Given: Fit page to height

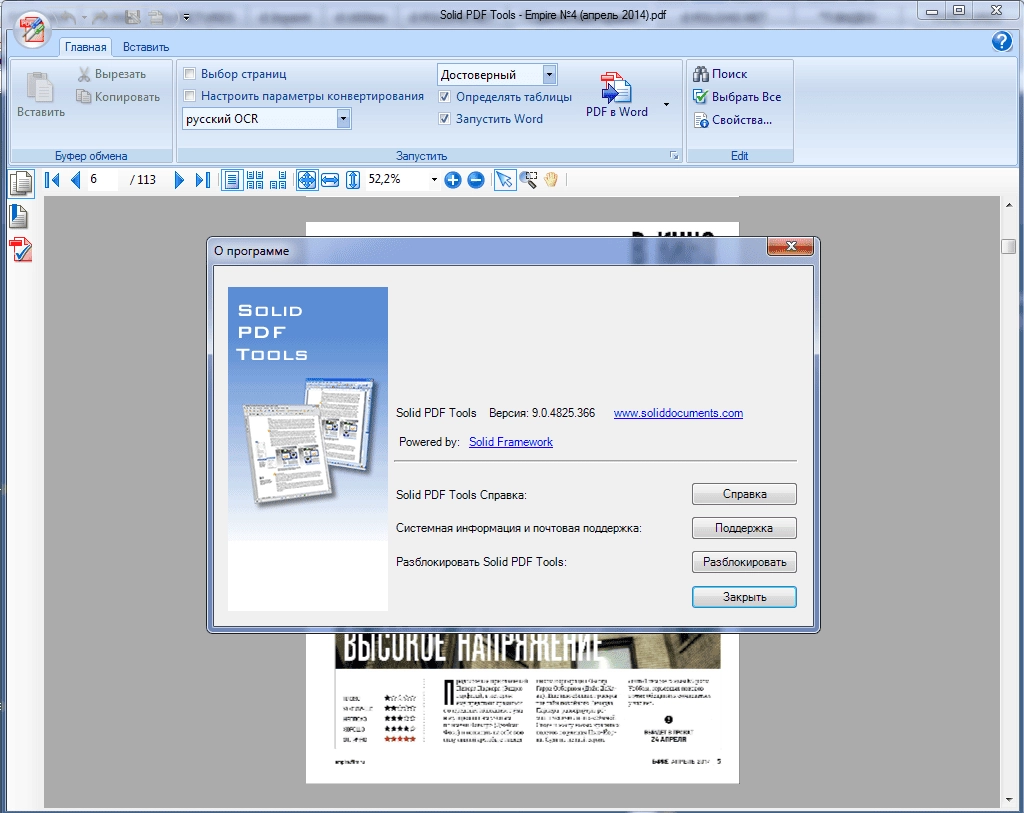Looking at the screenshot, I should [x=353, y=180].
